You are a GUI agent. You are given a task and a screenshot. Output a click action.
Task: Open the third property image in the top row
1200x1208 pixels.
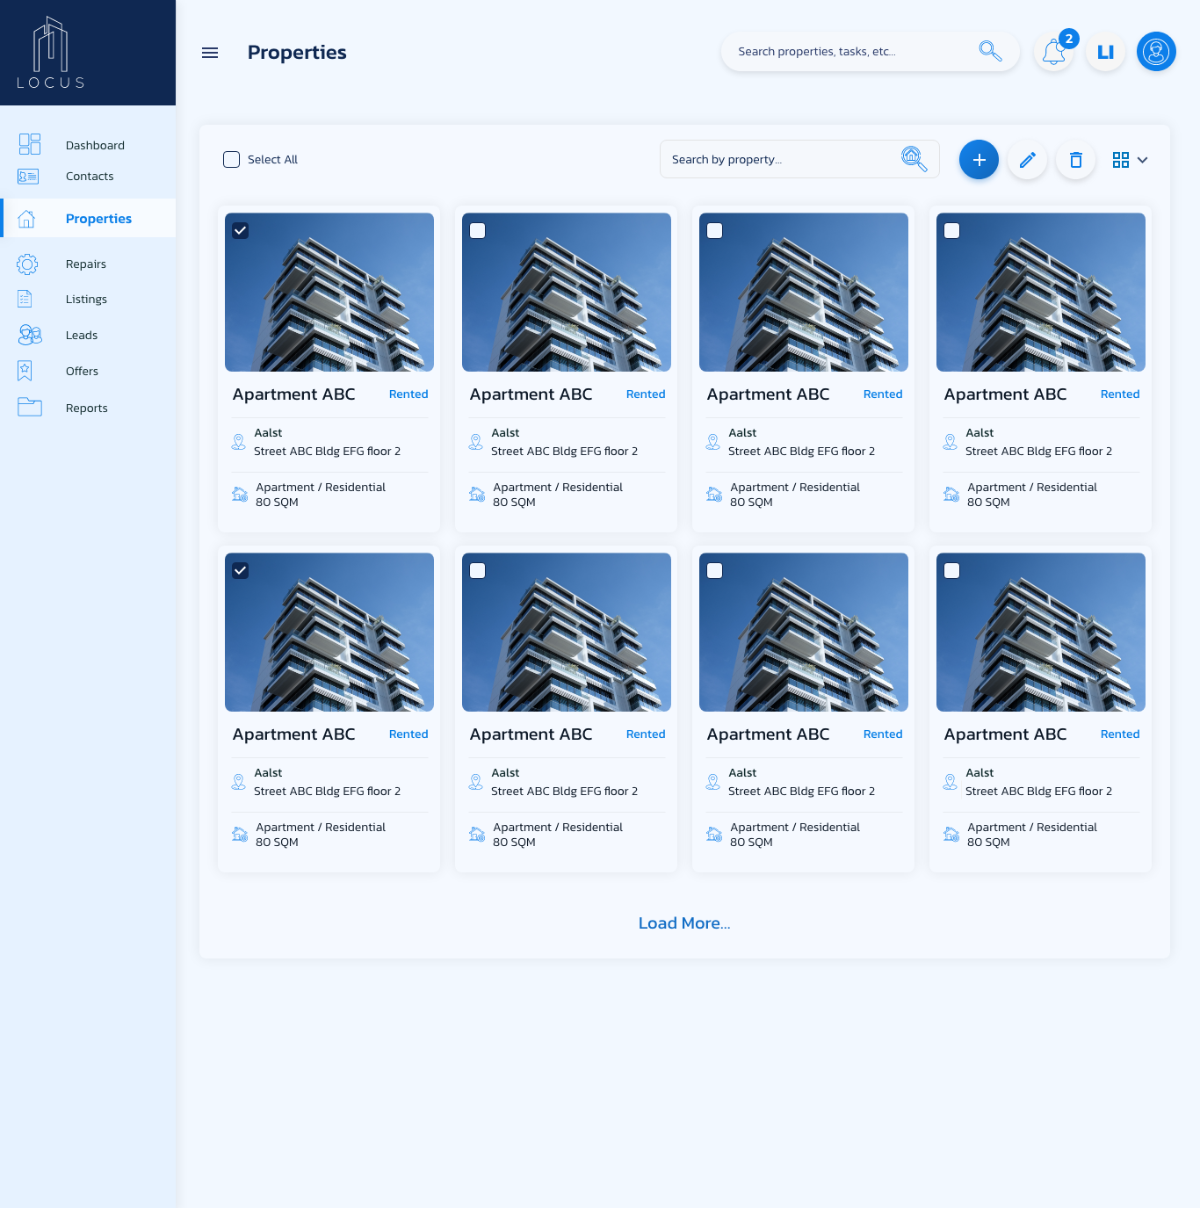[804, 292]
